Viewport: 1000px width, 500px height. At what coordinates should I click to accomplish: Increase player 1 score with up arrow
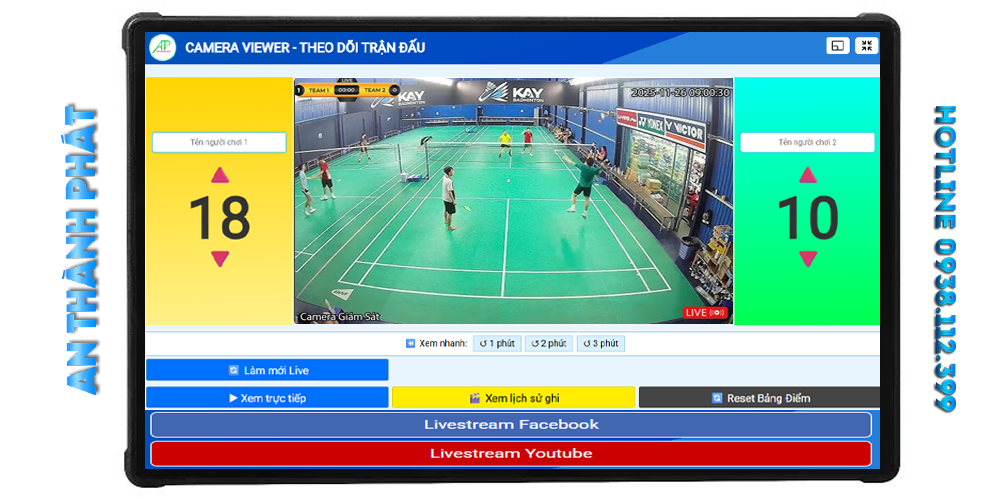click(x=220, y=175)
